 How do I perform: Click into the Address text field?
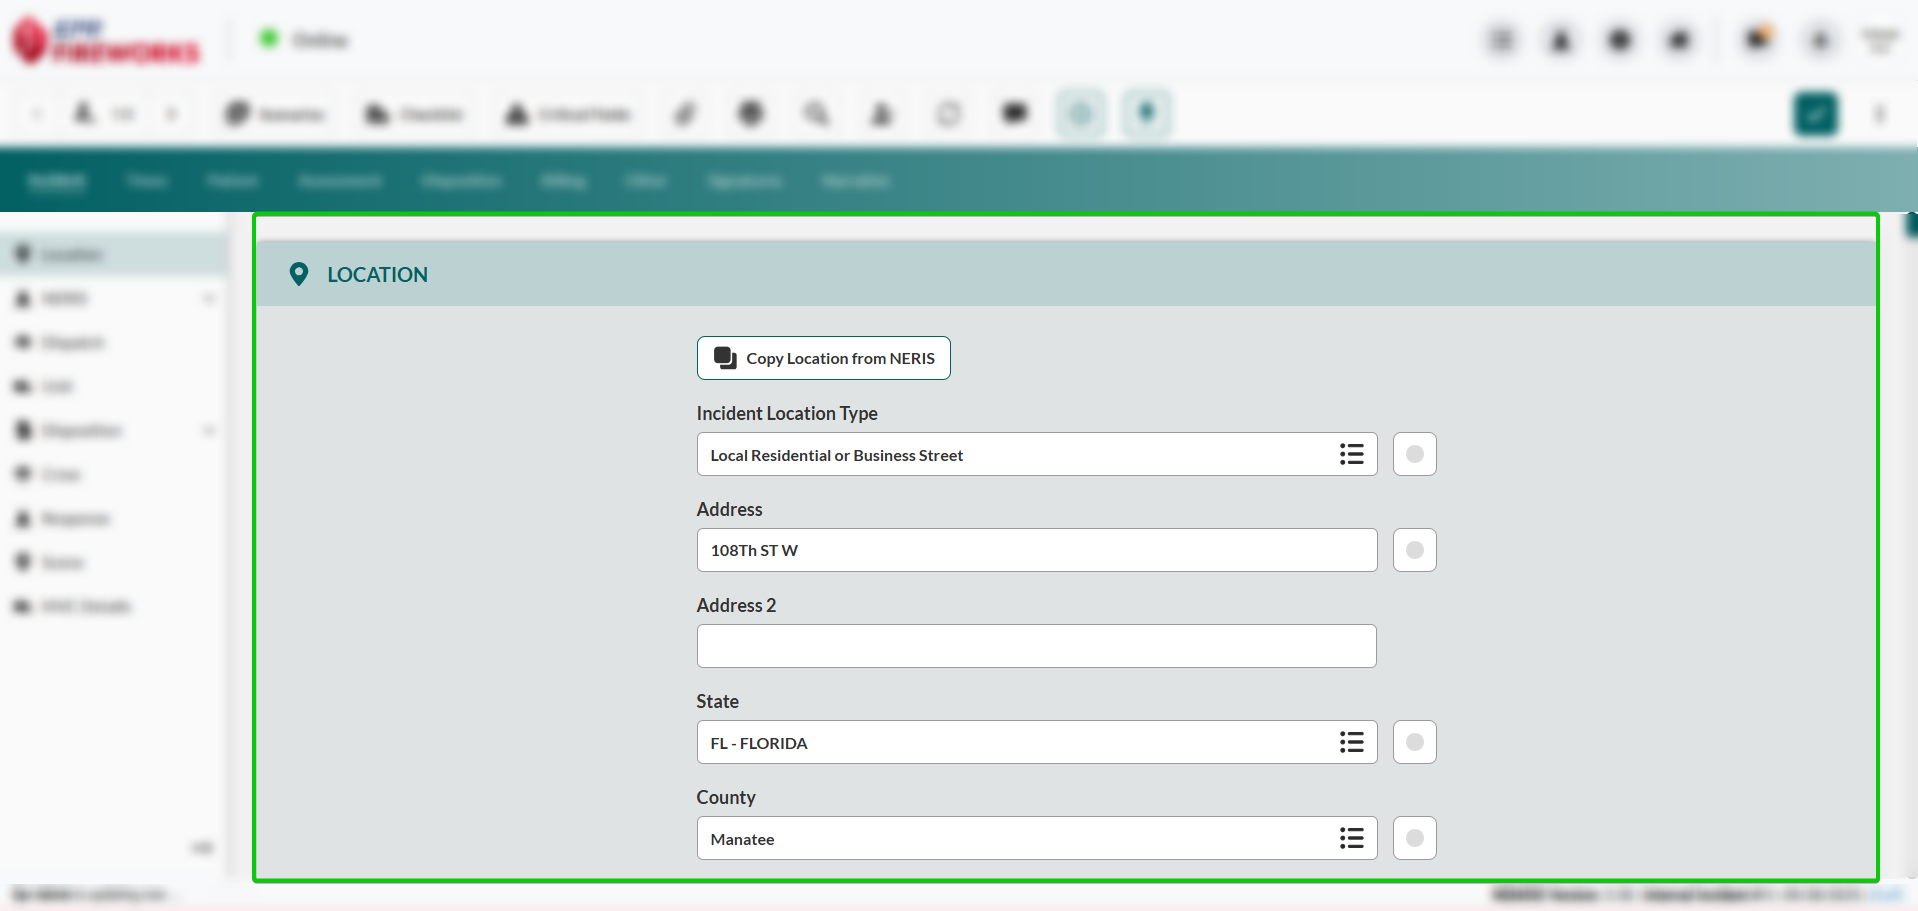pyautogui.click(x=1036, y=551)
